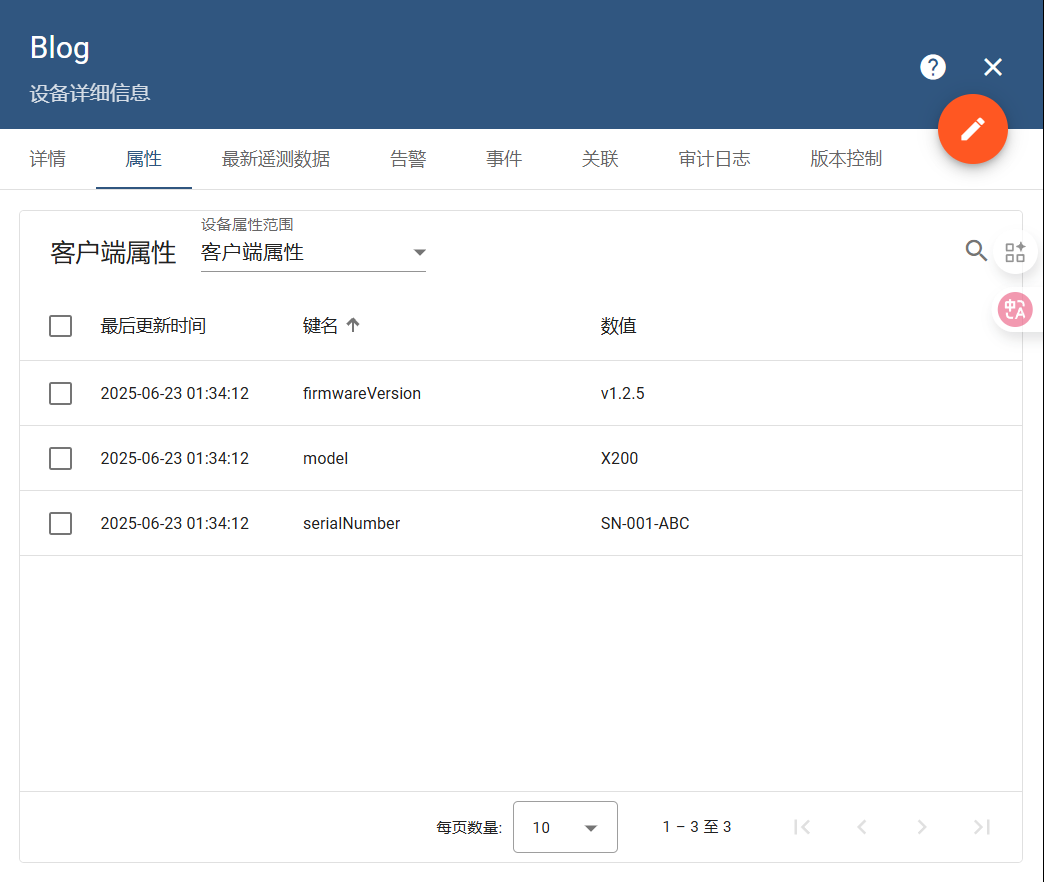Close the device details panel
1044x882 pixels.
pyautogui.click(x=992, y=67)
